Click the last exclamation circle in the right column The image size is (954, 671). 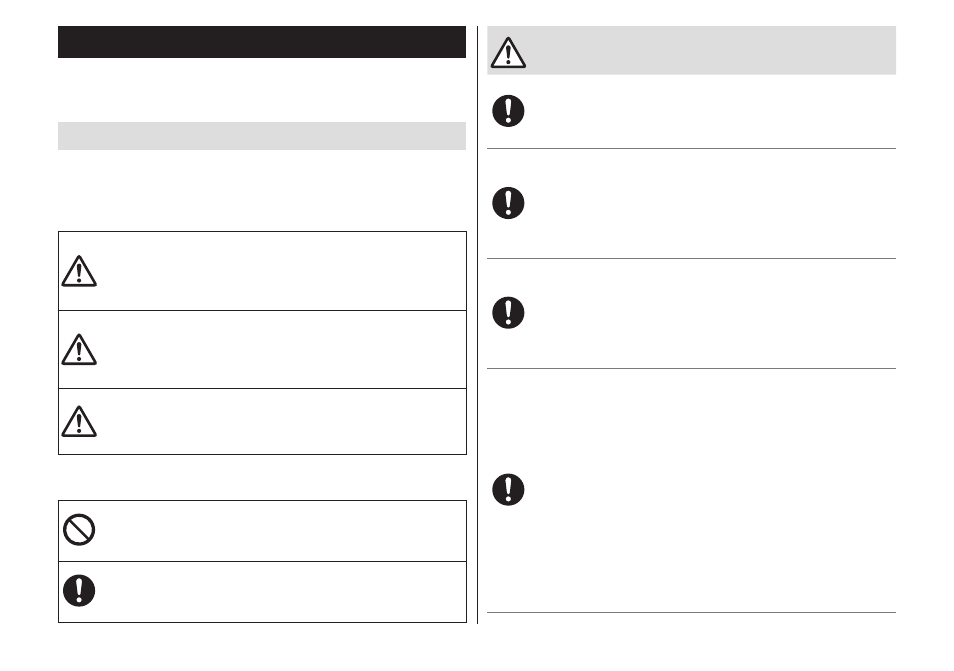(508, 490)
